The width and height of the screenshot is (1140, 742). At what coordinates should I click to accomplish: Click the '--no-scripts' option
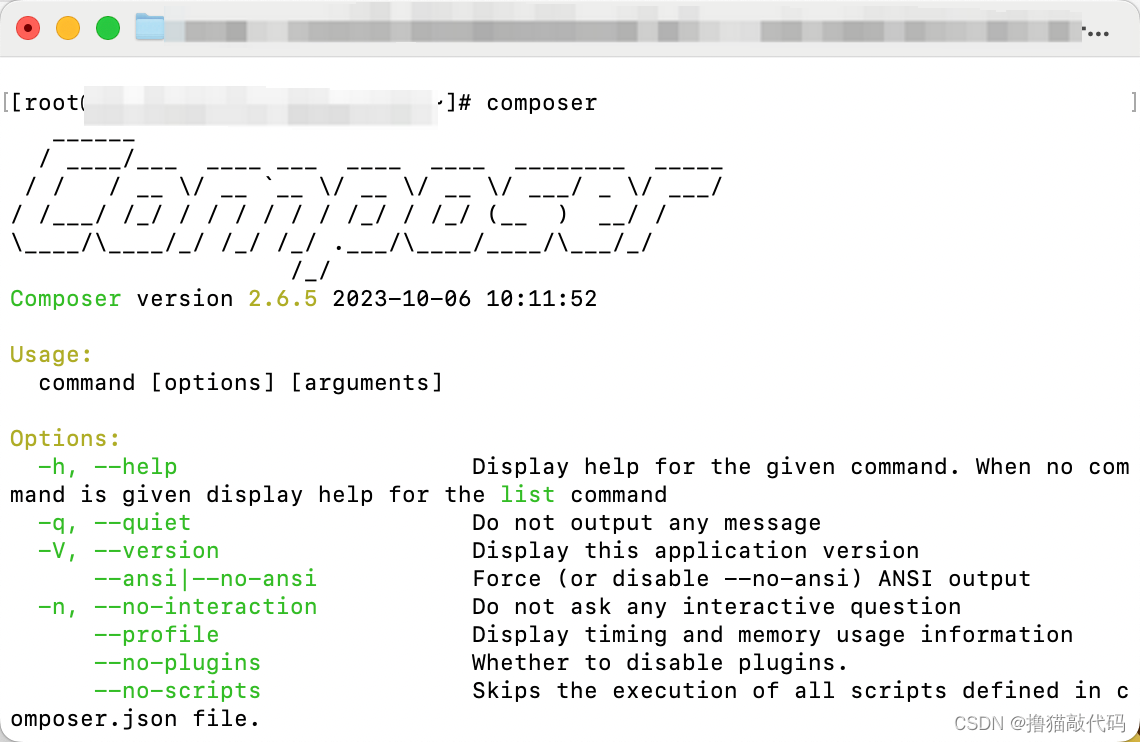coord(177,690)
